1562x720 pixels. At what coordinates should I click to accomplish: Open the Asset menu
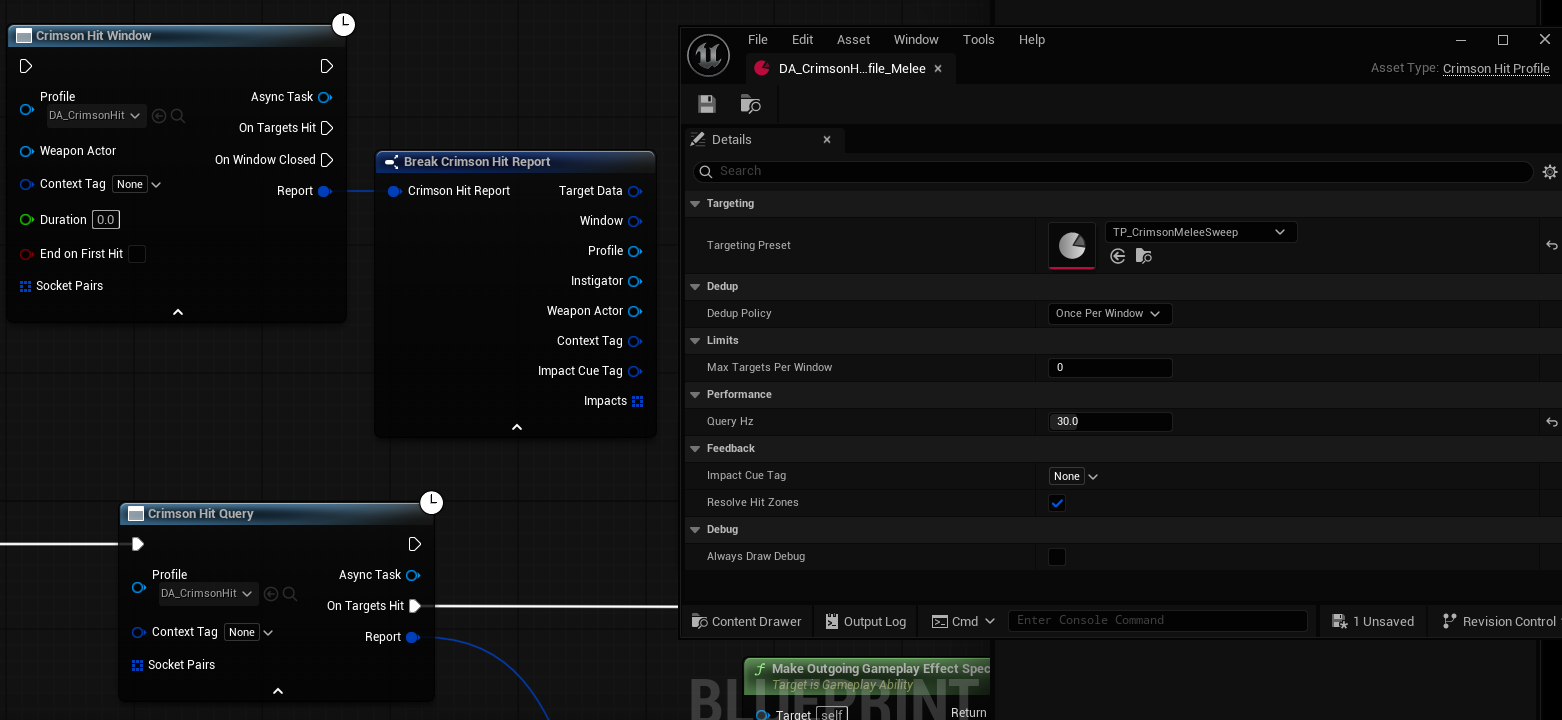(854, 40)
